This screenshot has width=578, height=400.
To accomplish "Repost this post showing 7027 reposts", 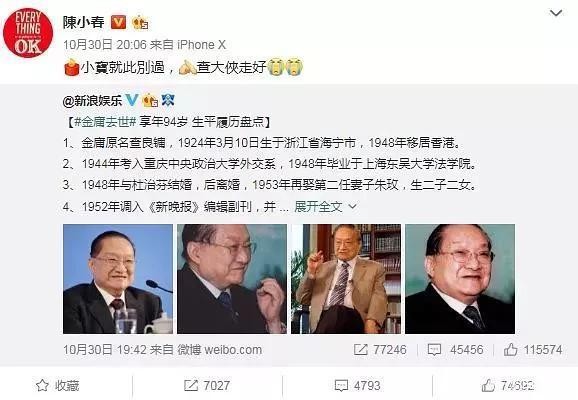I will 207,386.
